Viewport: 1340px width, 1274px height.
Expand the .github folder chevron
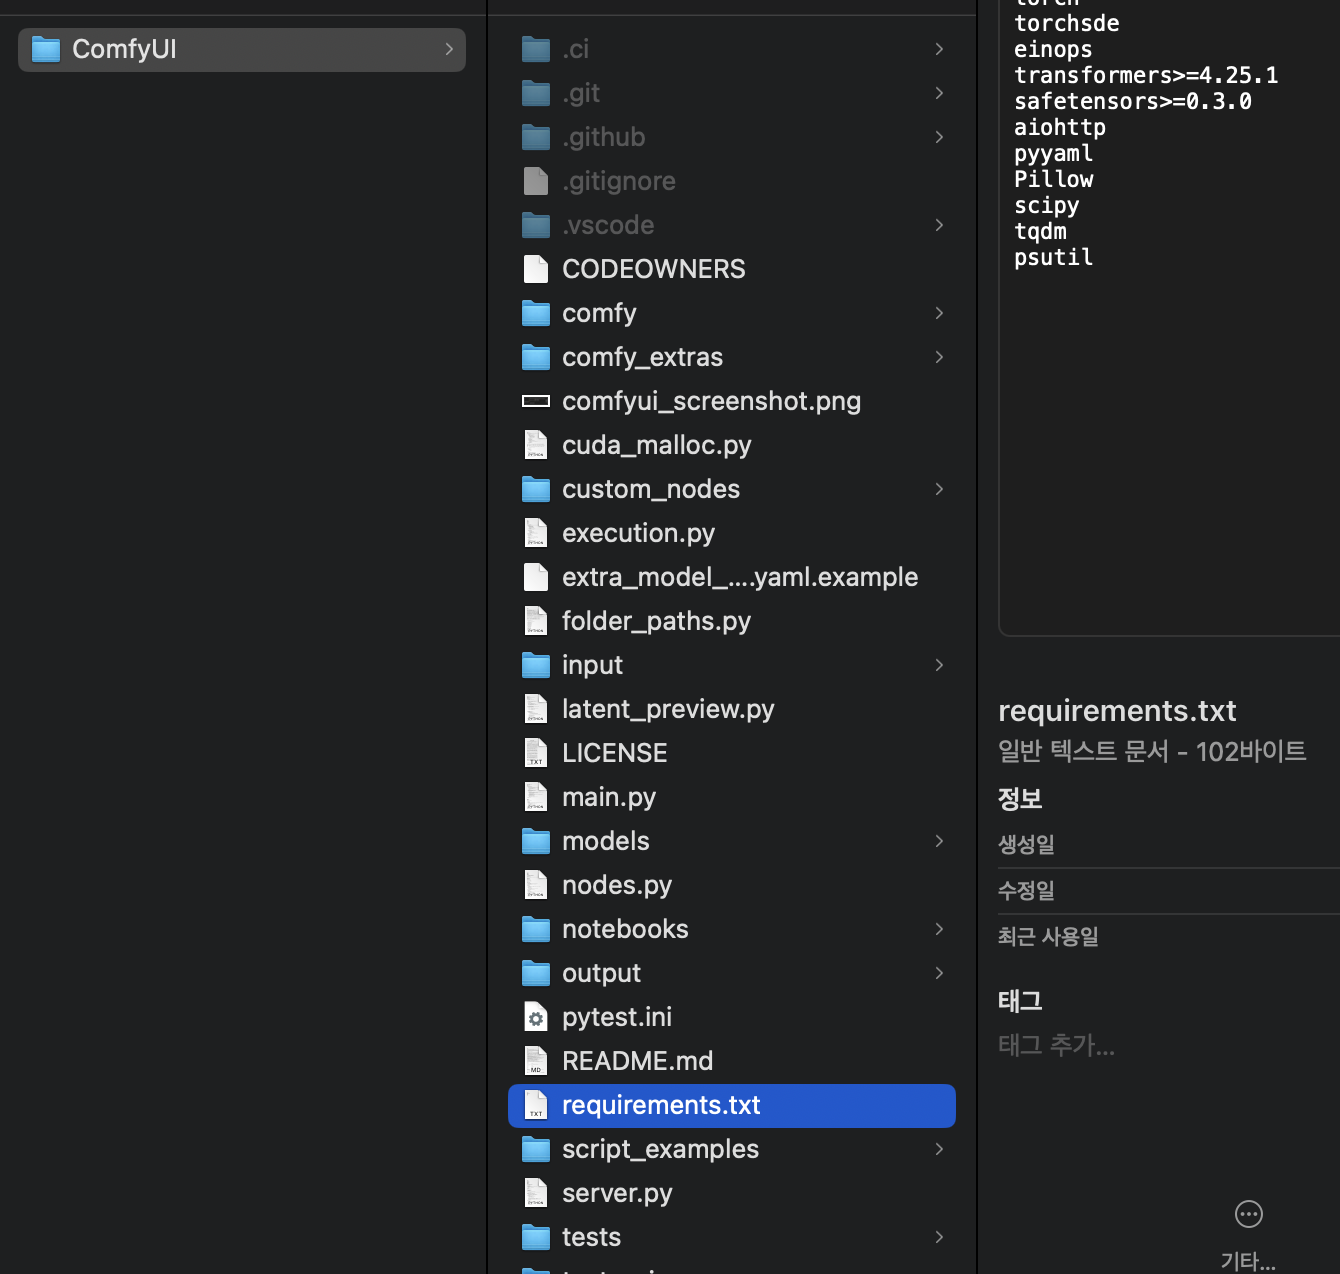tap(939, 137)
